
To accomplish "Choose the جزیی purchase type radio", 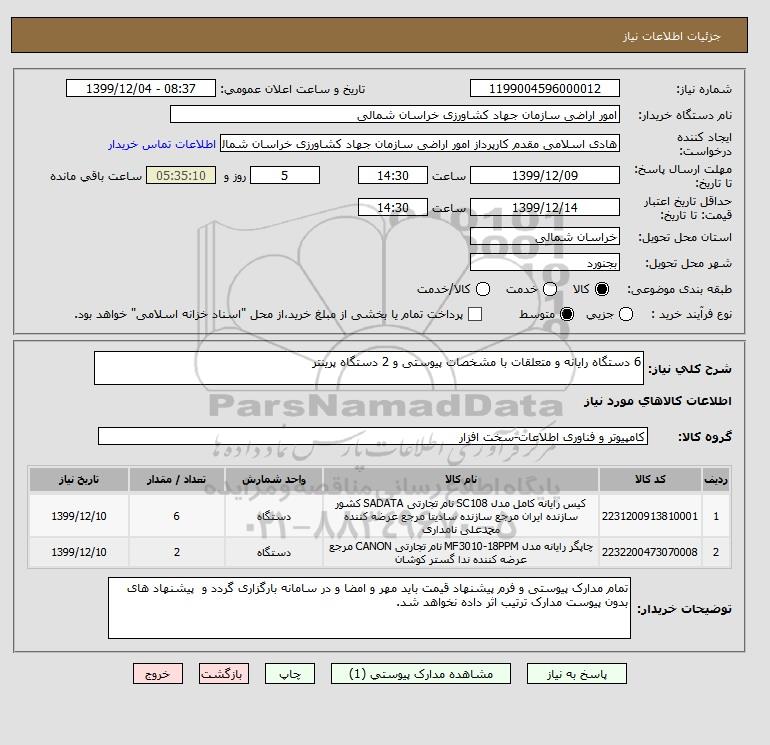I will pos(626,314).
